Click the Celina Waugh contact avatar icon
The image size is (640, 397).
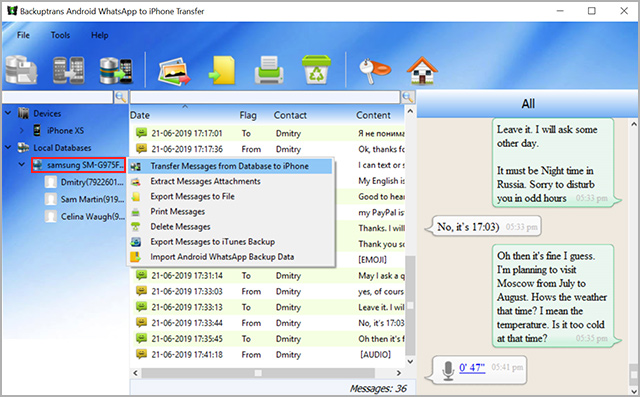[51, 216]
